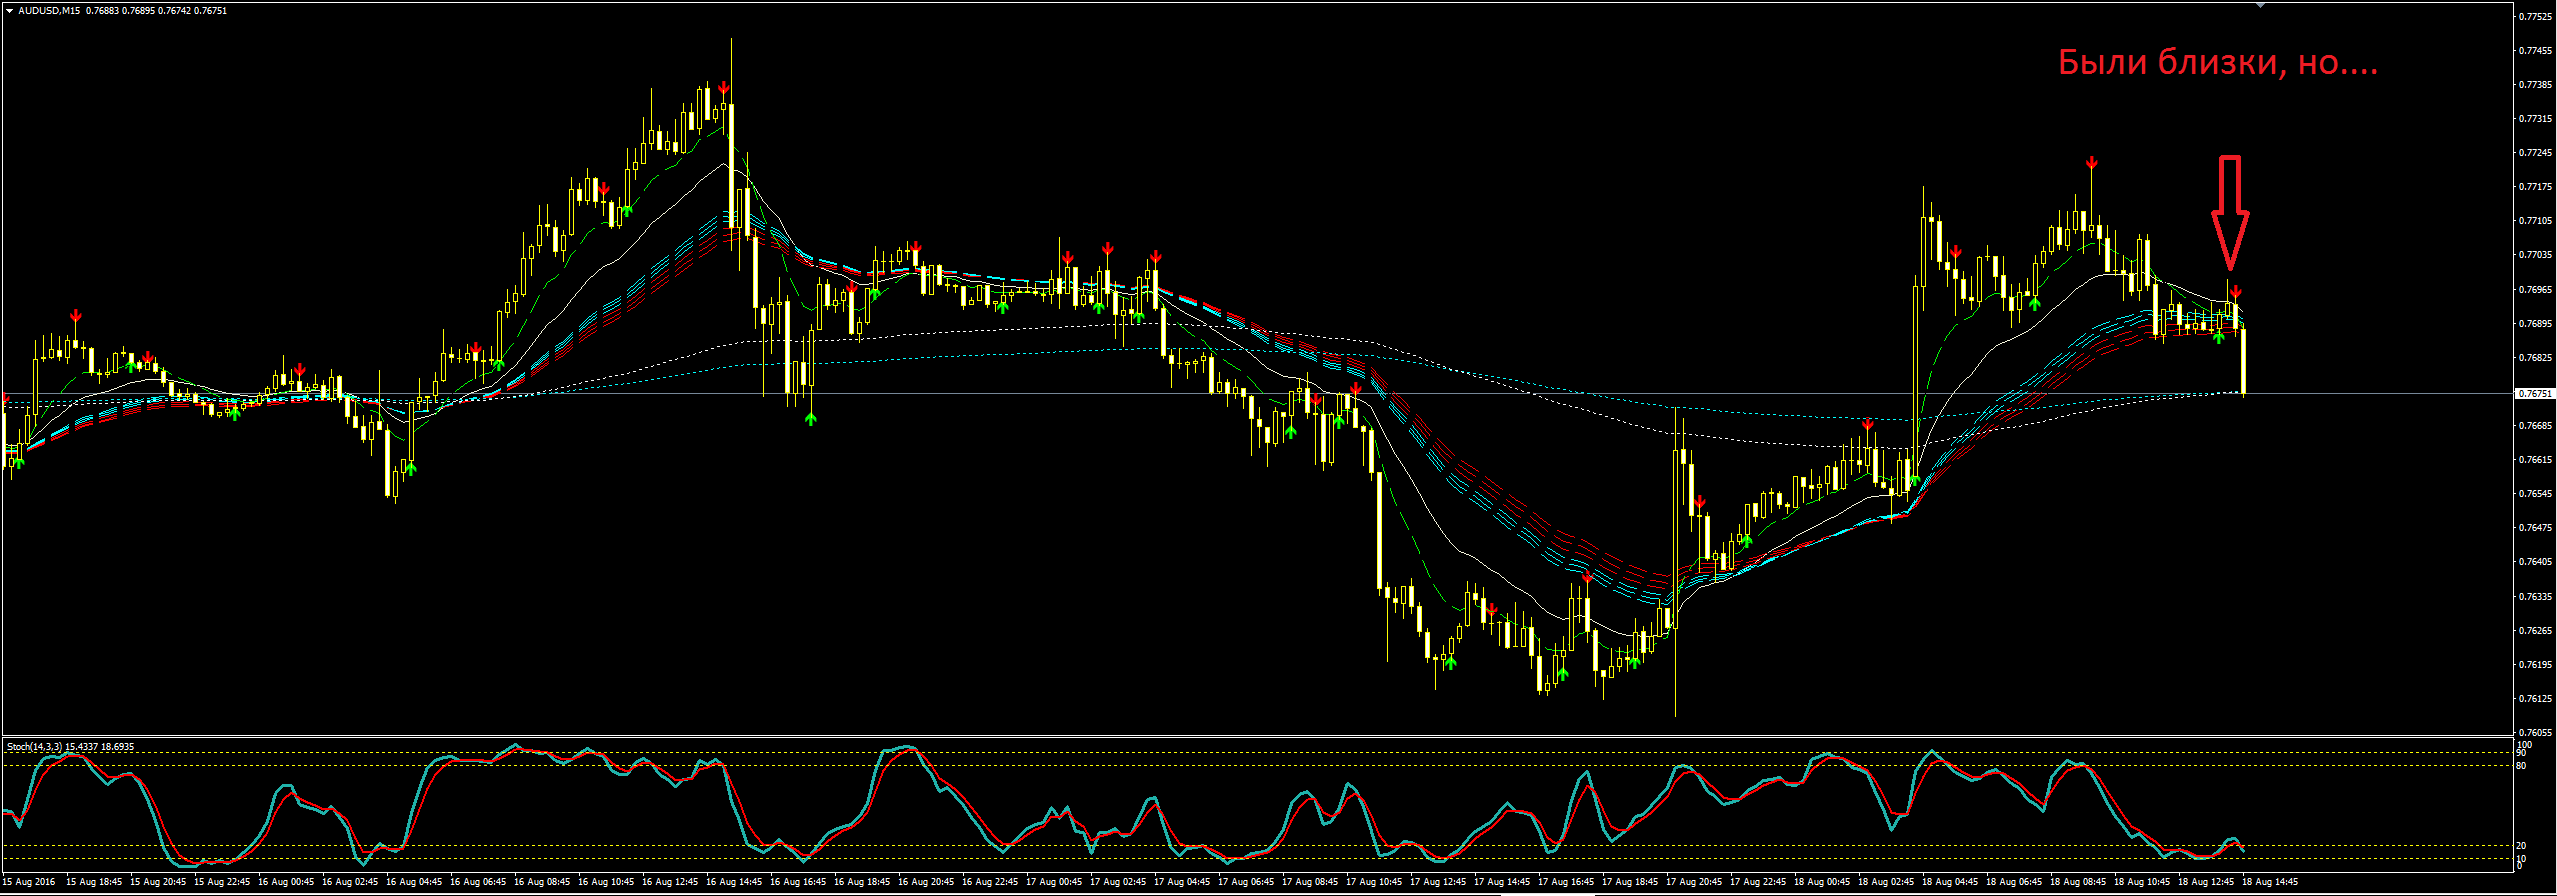Click the 0.77525 price scale label
Screen dimensions: 2557x896
pos(2535,16)
